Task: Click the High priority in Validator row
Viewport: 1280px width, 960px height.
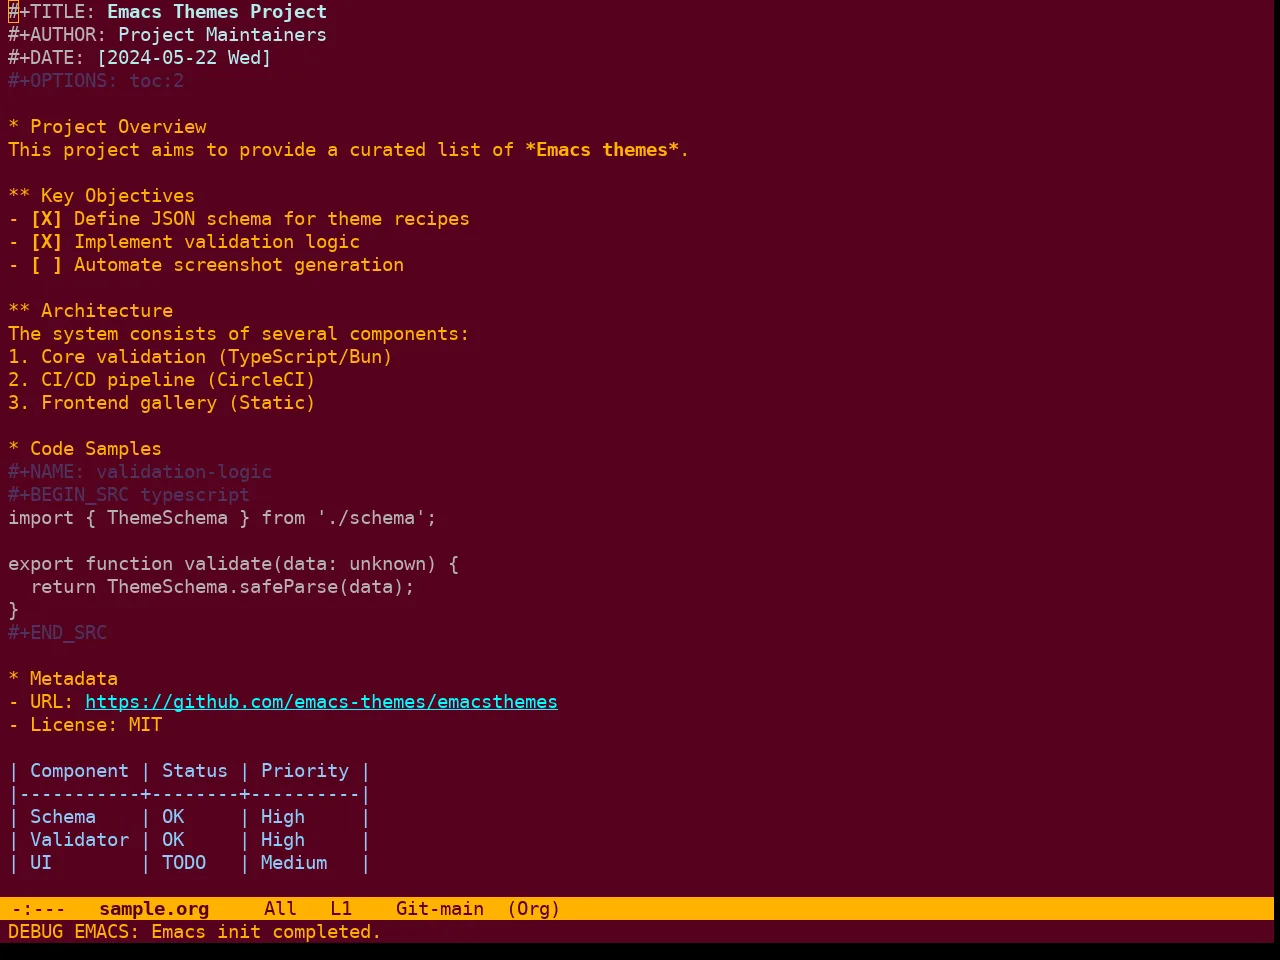Action: (283, 840)
